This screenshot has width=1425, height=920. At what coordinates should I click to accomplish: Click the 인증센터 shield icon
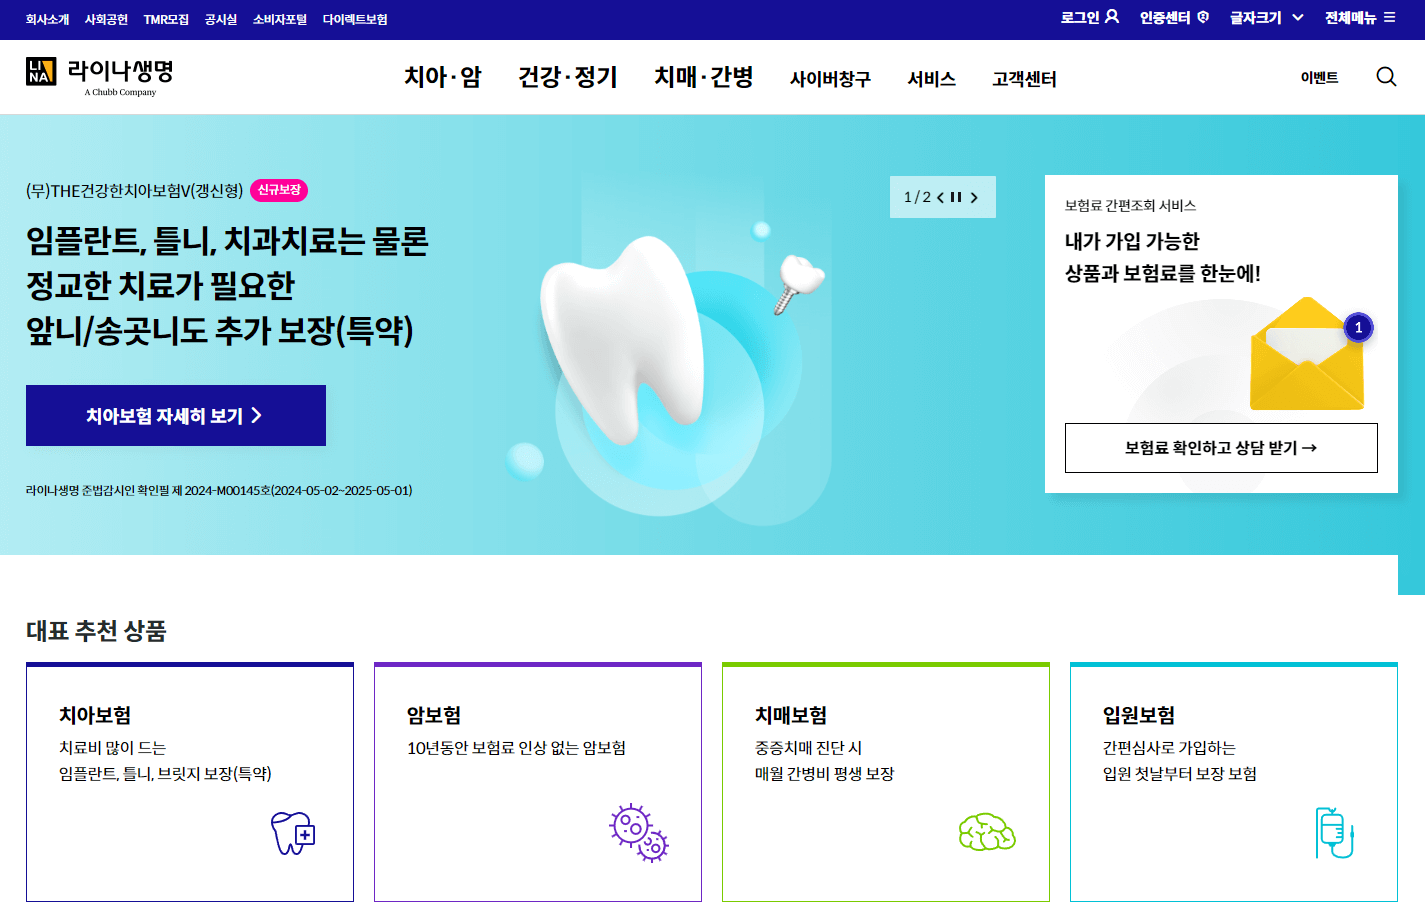pos(1203,17)
